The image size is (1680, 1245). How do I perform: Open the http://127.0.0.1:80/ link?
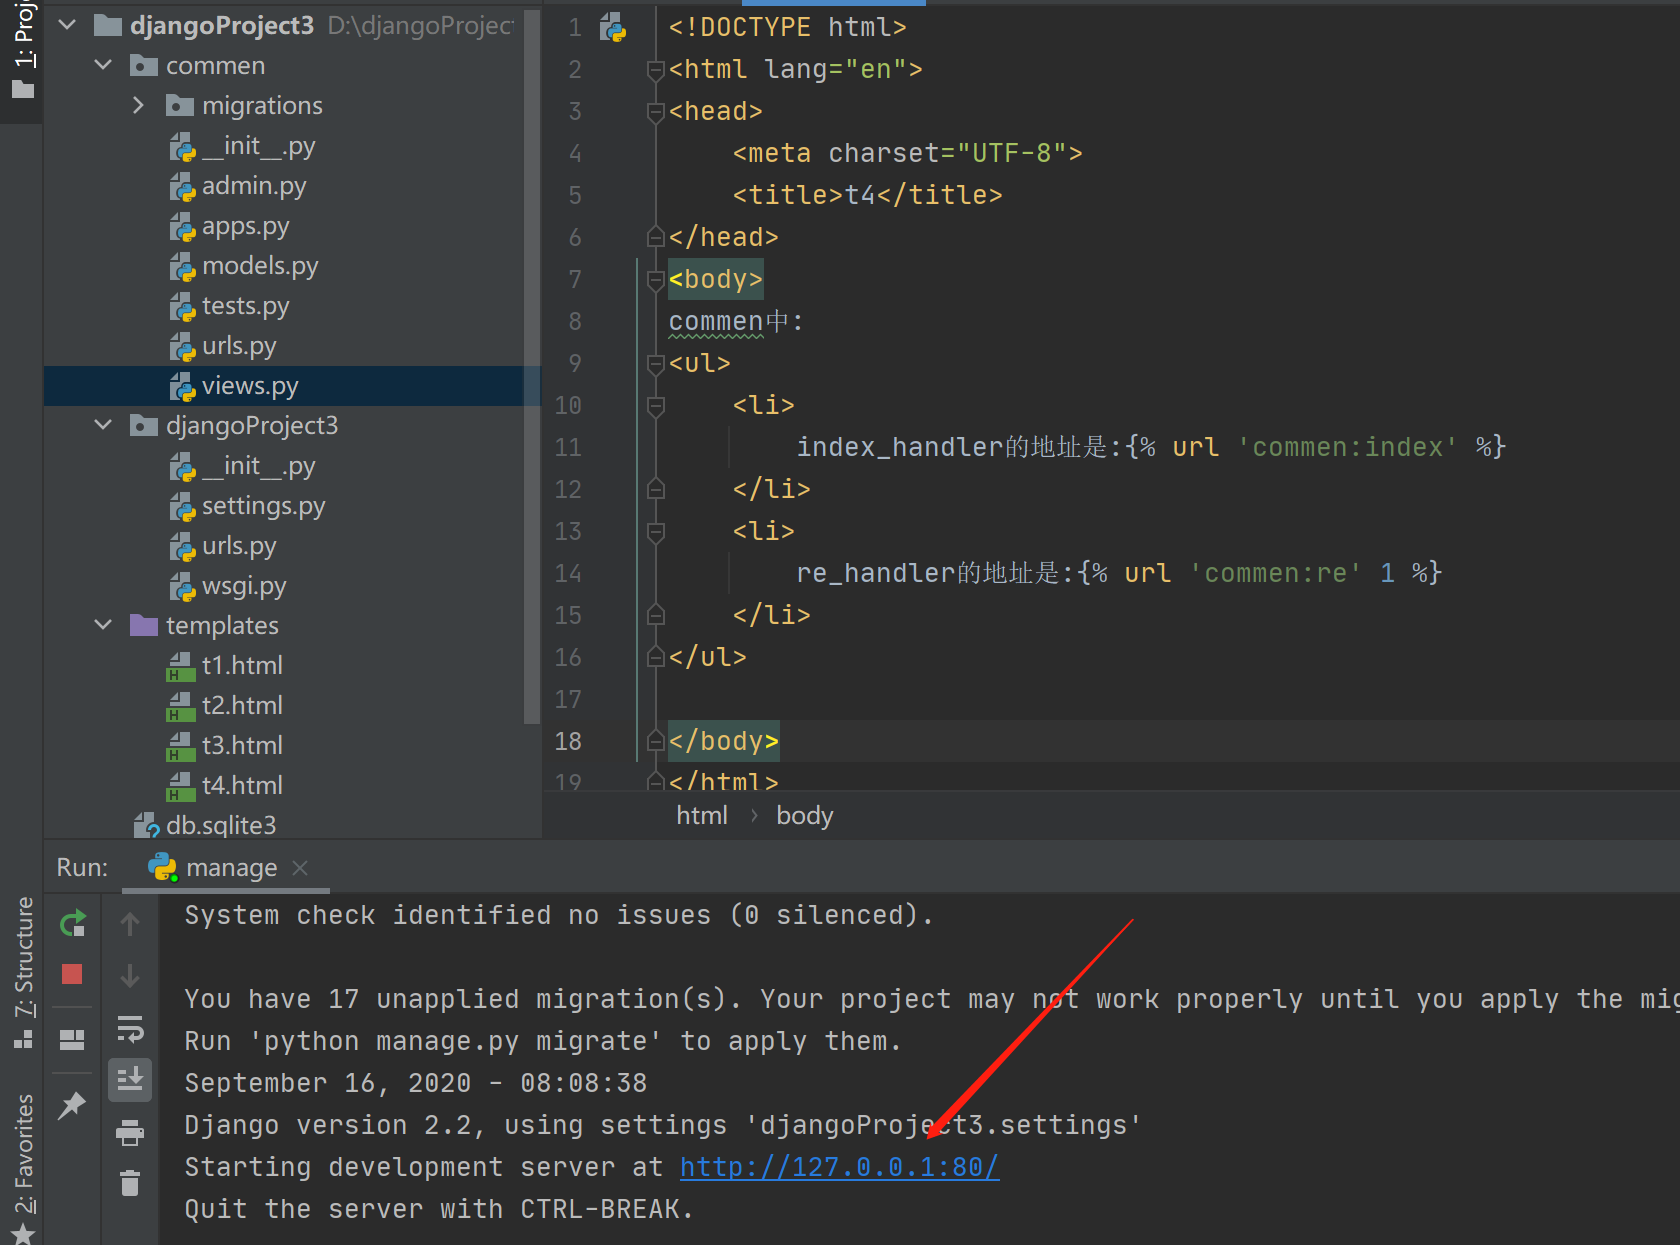pyautogui.click(x=838, y=1166)
